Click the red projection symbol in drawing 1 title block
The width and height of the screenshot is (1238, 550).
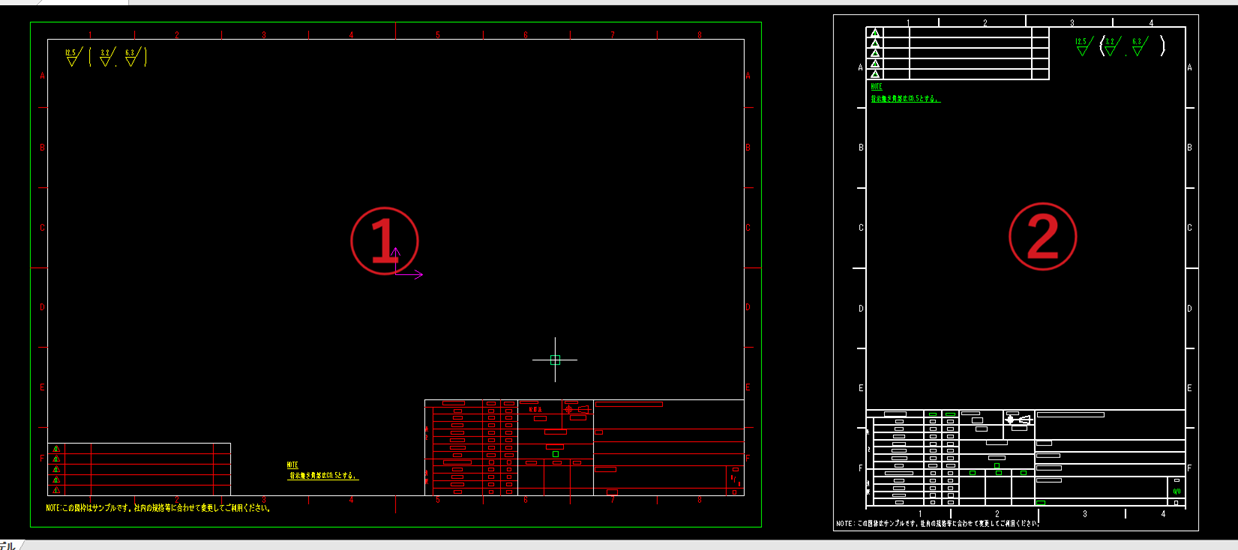pyautogui.click(x=576, y=409)
